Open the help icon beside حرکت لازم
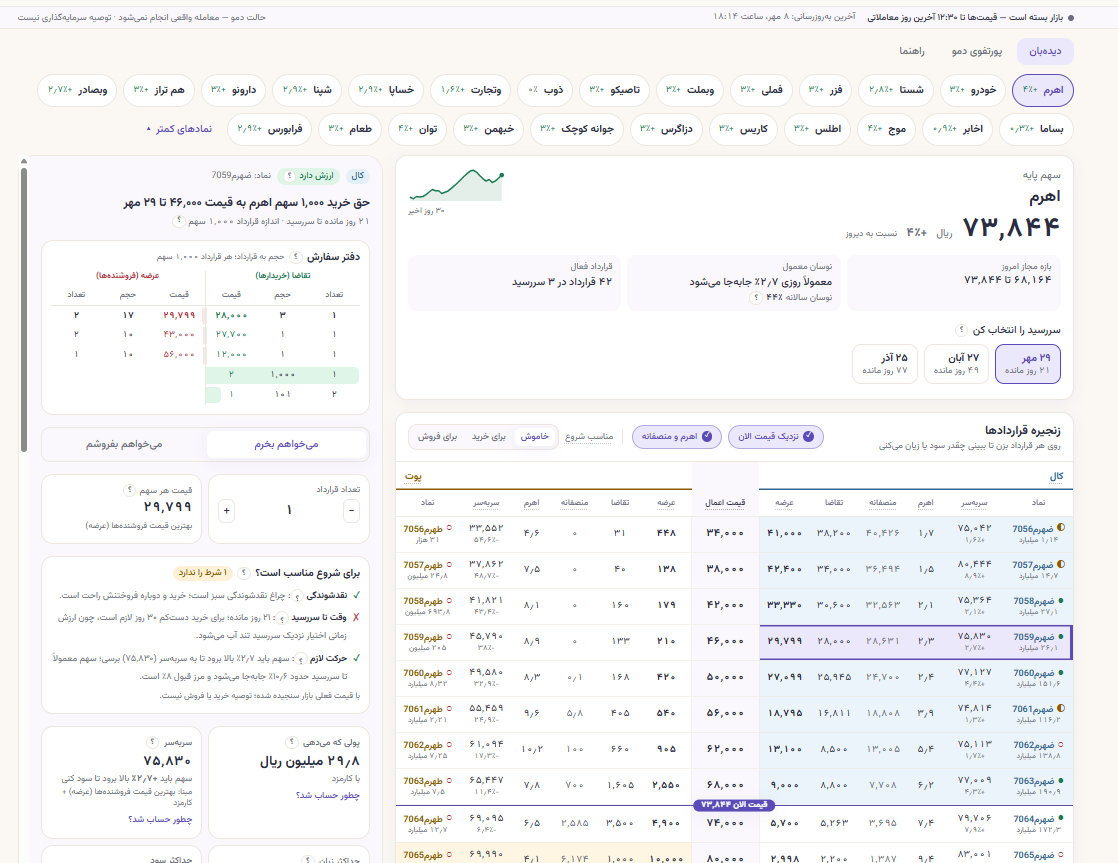 302,659
